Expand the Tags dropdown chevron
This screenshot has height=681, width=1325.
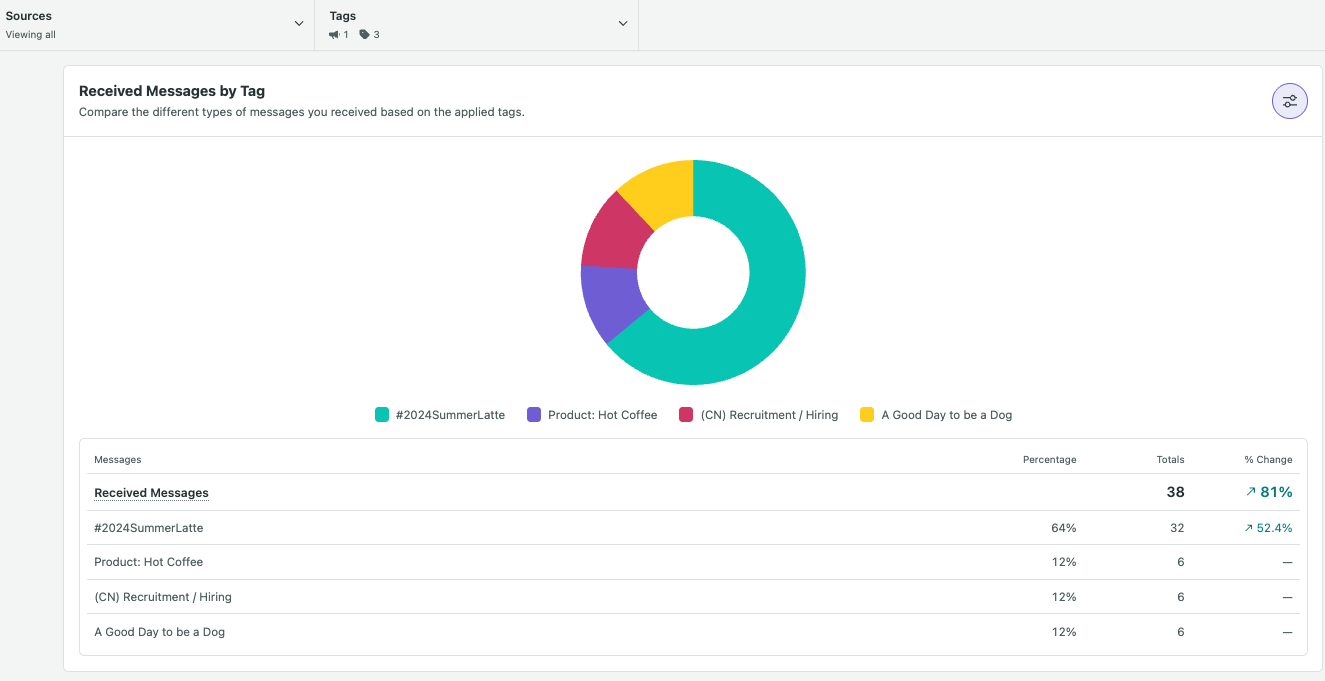623,24
